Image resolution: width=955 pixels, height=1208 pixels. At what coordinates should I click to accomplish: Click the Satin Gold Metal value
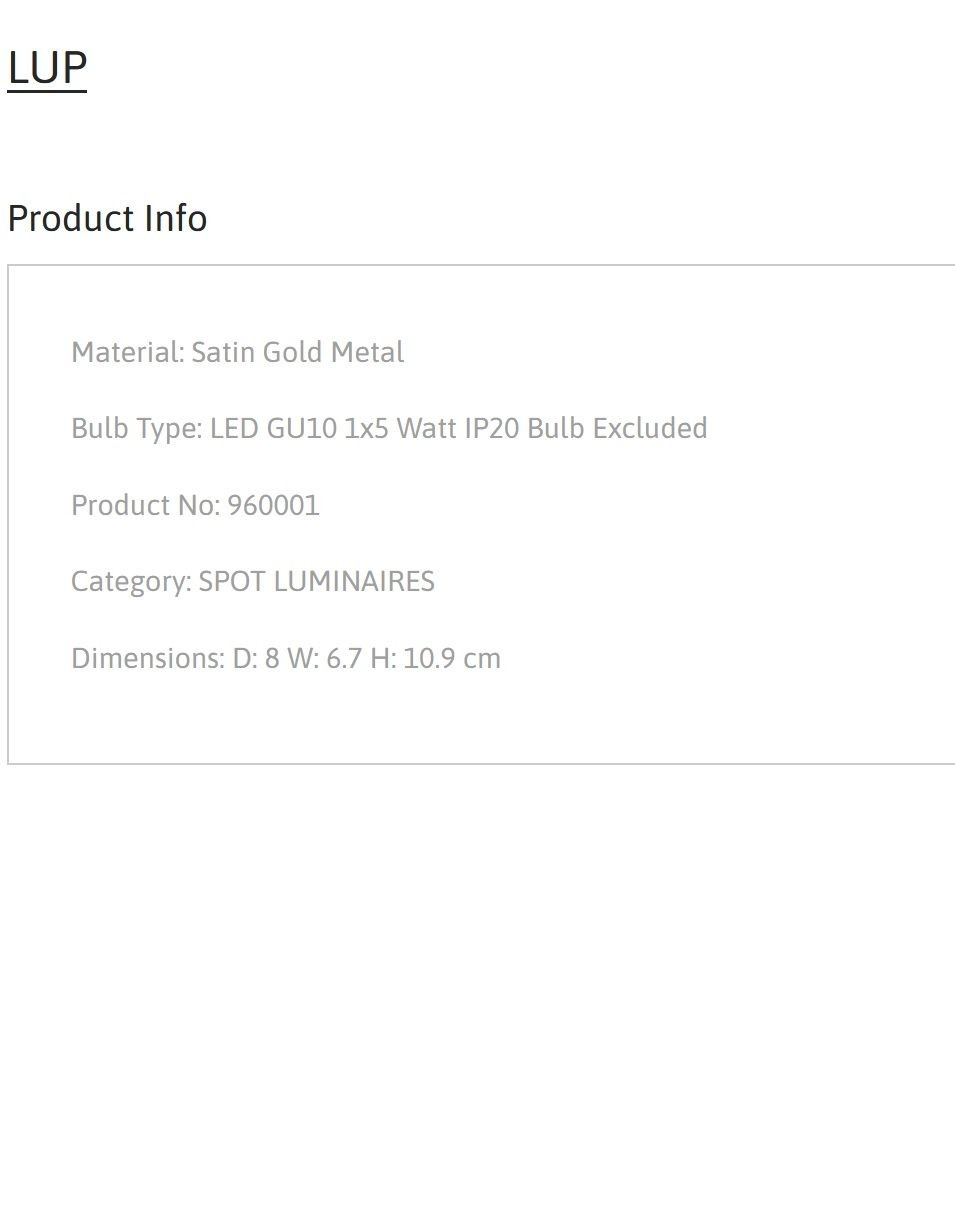click(x=298, y=352)
